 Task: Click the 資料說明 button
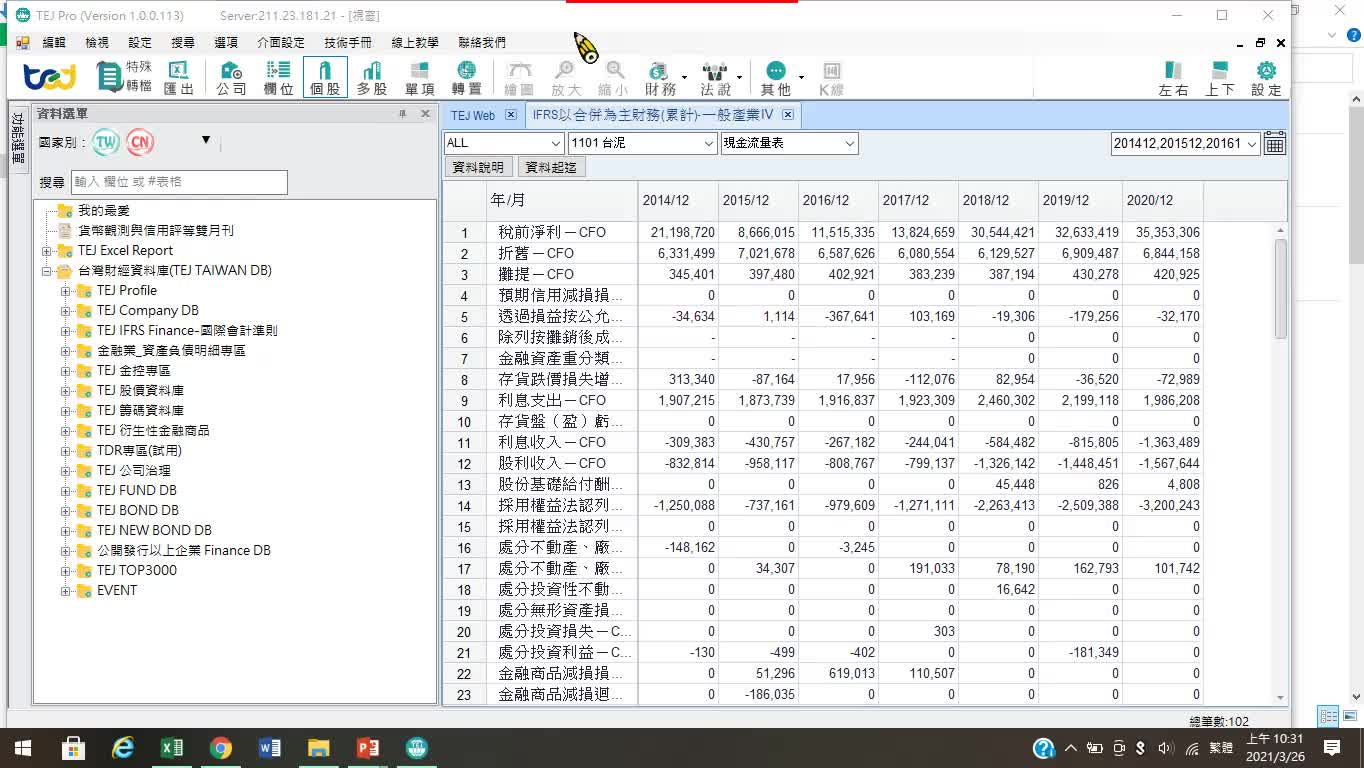click(479, 167)
